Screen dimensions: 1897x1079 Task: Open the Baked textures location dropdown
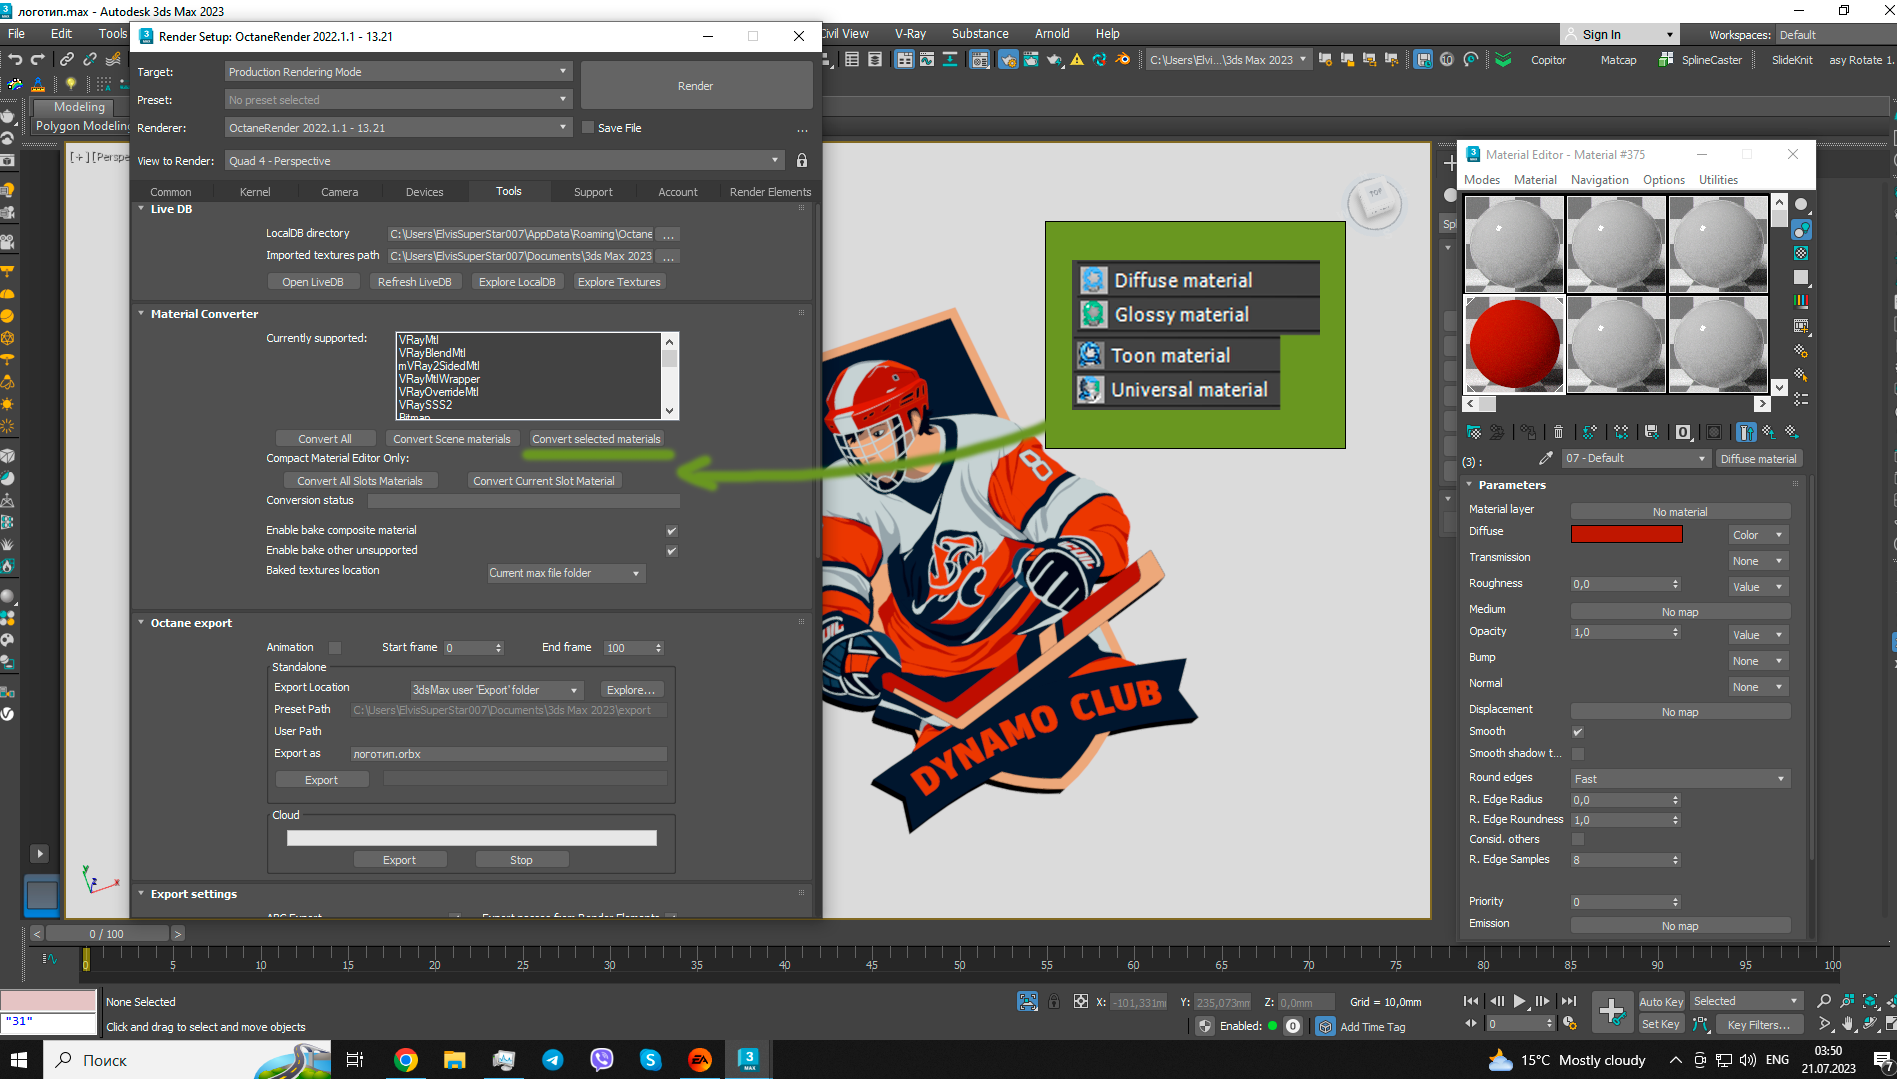point(565,573)
